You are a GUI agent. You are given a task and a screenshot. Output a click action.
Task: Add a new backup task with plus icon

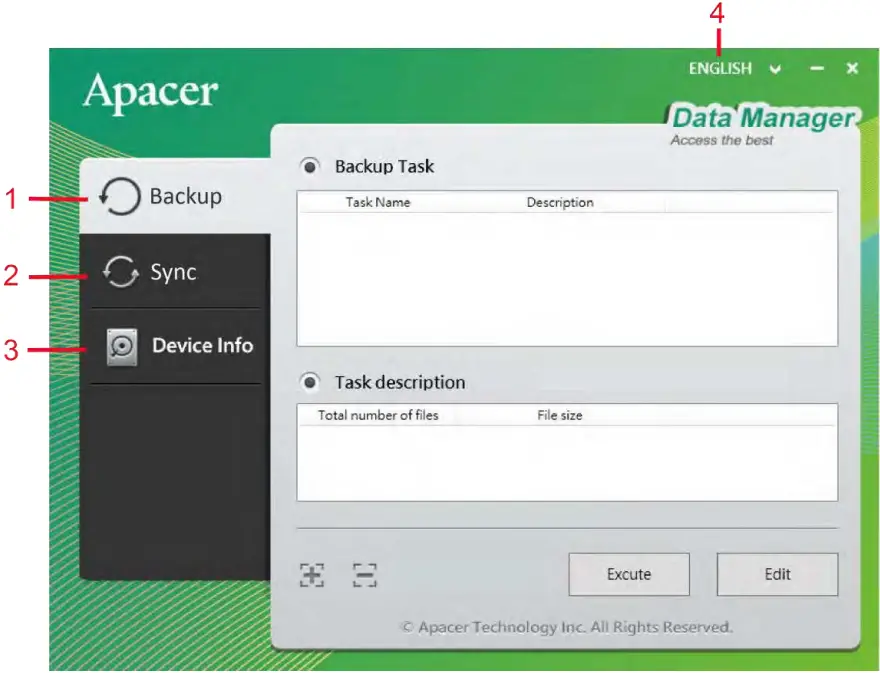312,575
